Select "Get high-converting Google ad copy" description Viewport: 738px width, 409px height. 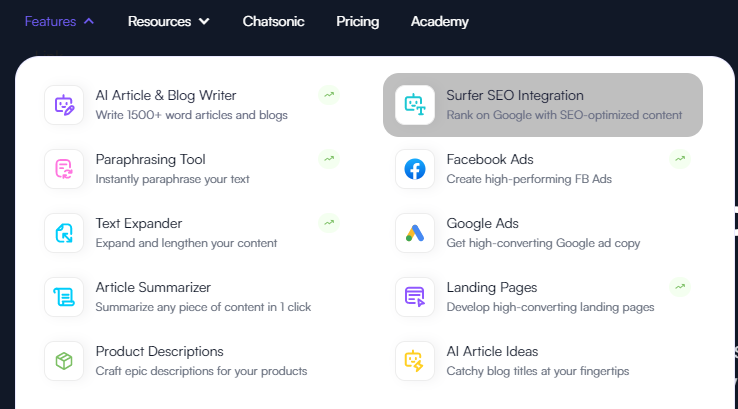pos(543,243)
